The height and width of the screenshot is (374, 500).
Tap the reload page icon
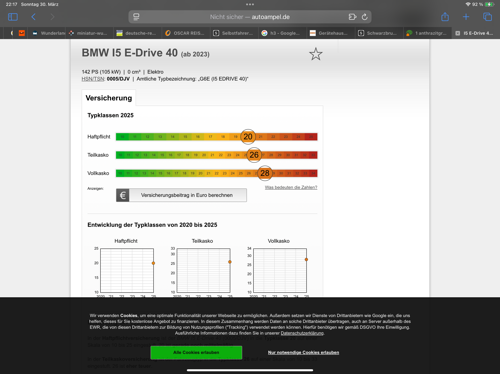click(x=365, y=17)
